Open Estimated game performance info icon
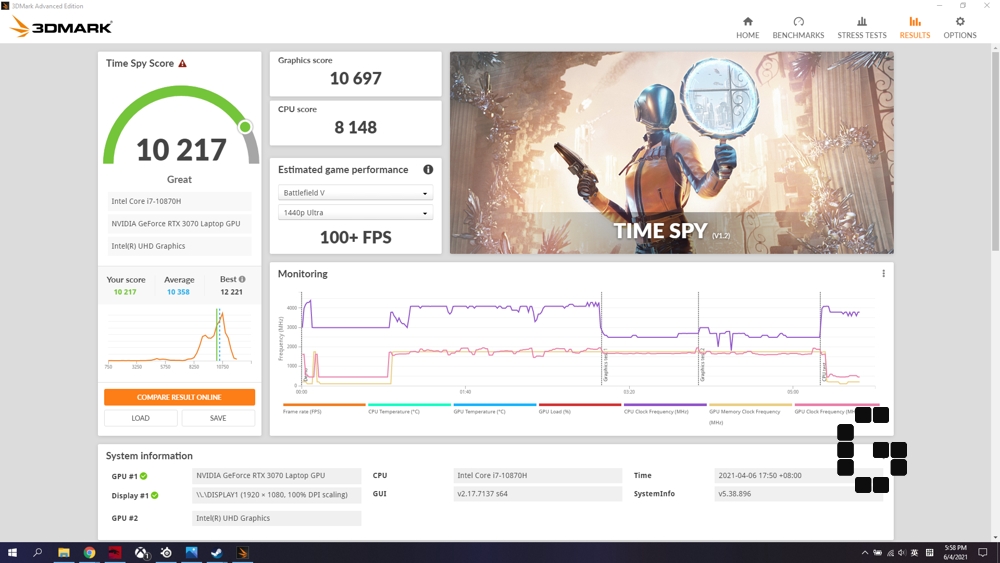This screenshot has width=1000, height=563. (428, 170)
